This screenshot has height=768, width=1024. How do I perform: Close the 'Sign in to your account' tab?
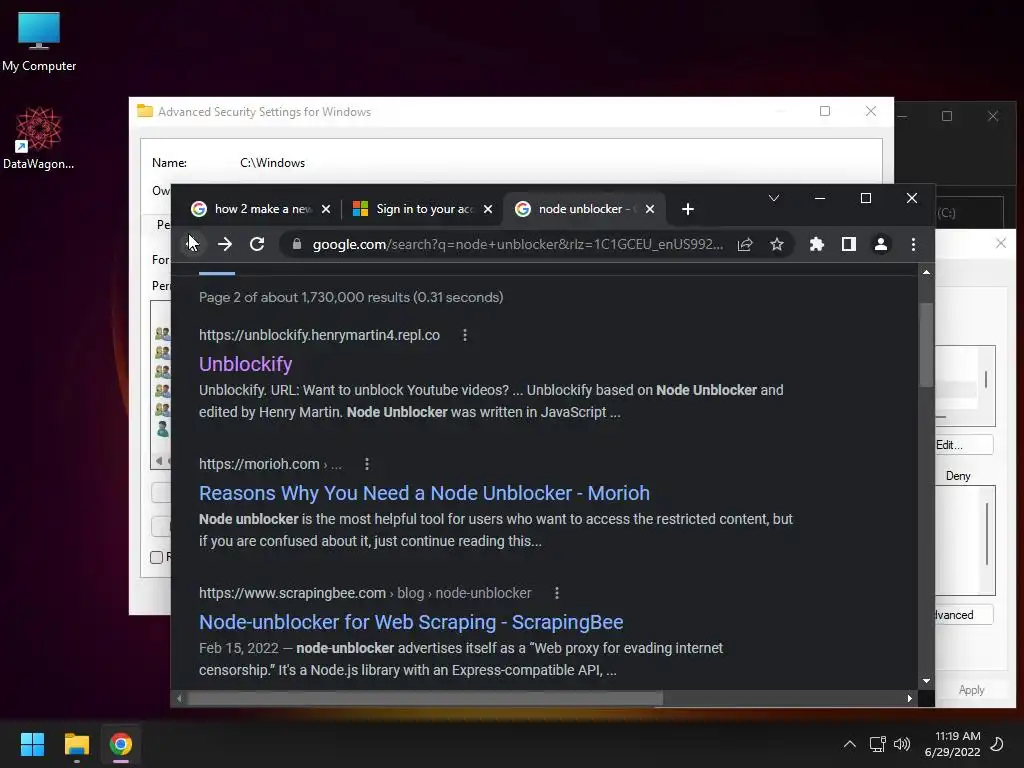(x=488, y=209)
